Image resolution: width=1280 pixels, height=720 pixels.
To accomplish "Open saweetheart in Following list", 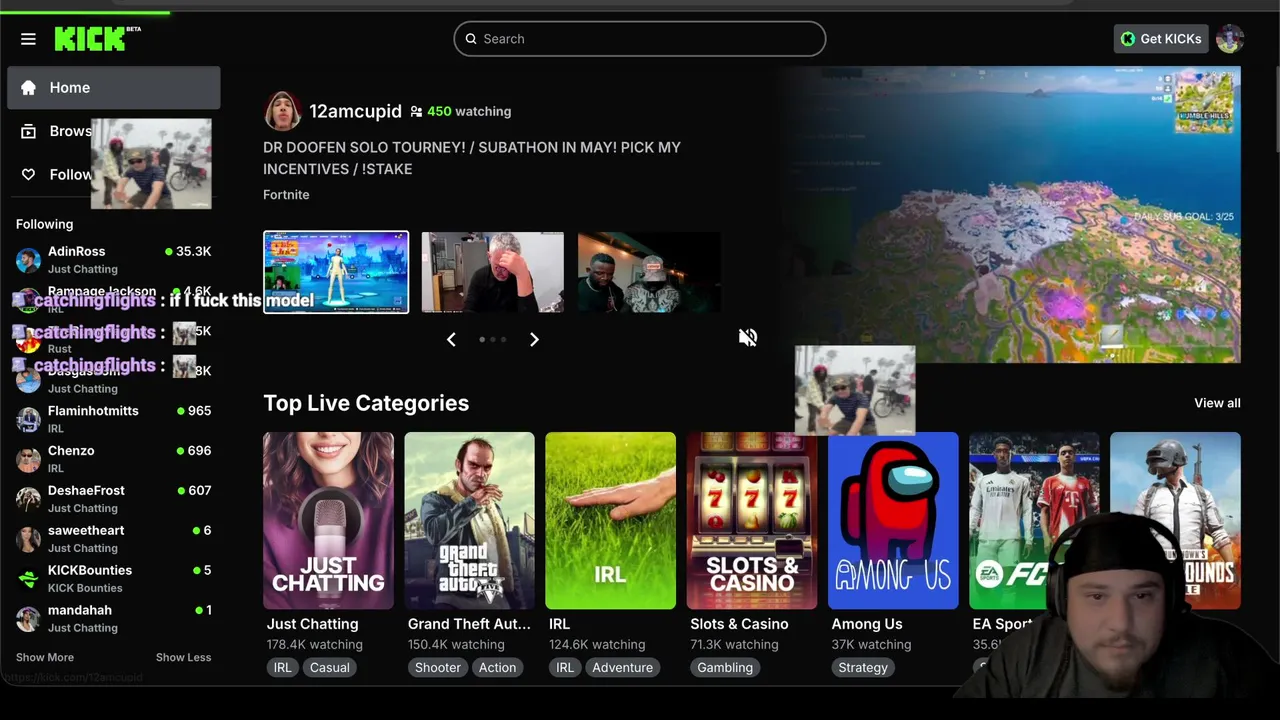I will point(114,539).
